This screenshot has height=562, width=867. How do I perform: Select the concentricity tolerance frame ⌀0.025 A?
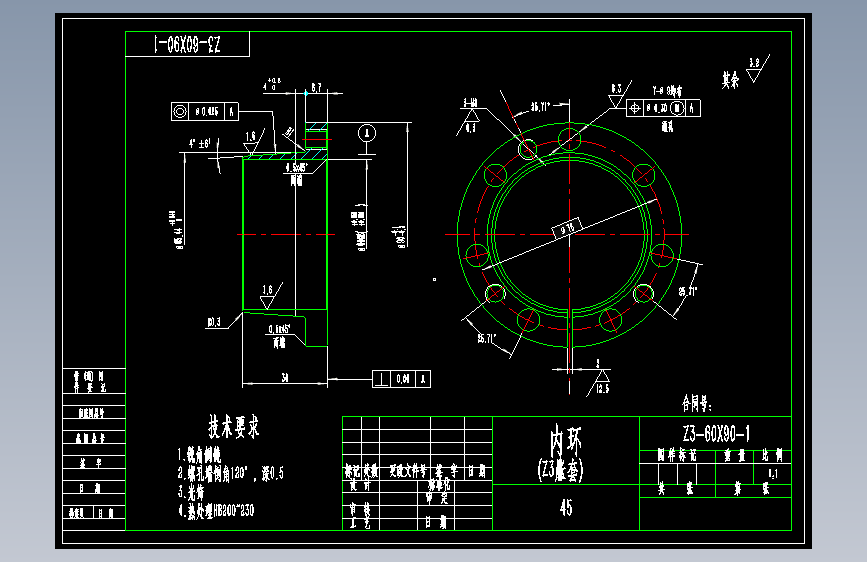point(205,111)
